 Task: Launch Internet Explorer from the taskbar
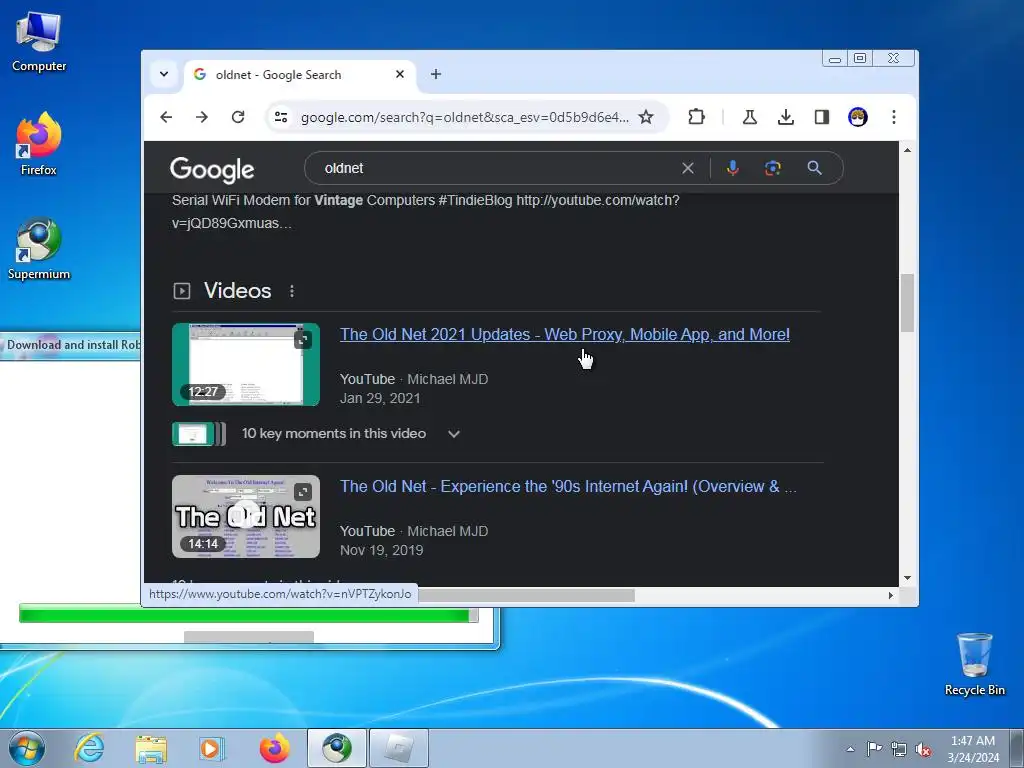coord(89,748)
